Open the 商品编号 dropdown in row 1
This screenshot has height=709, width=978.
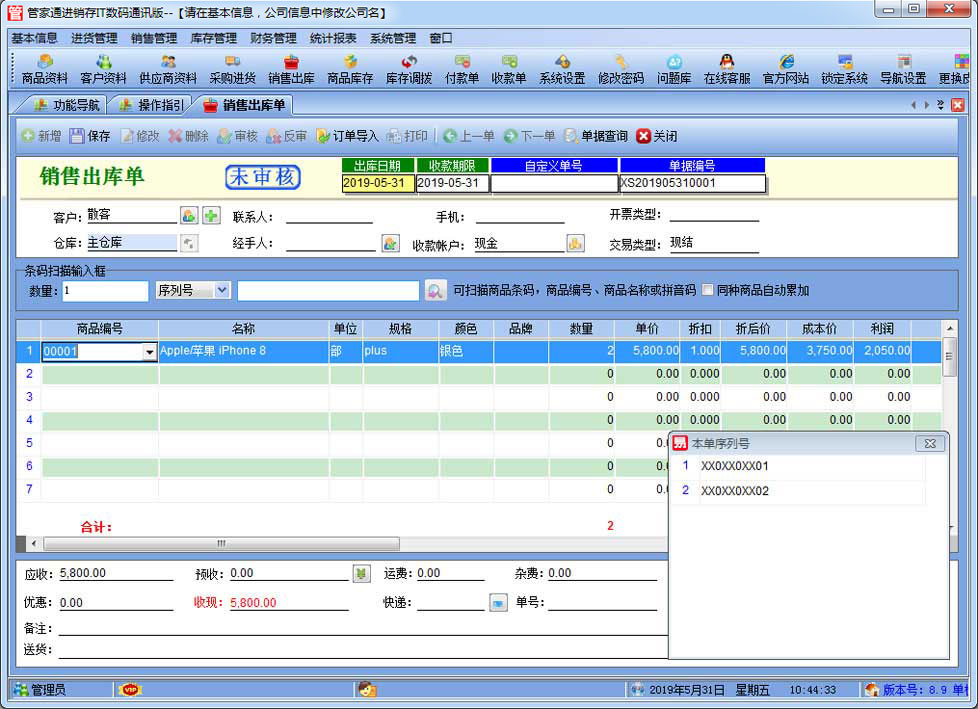[150, 352]
